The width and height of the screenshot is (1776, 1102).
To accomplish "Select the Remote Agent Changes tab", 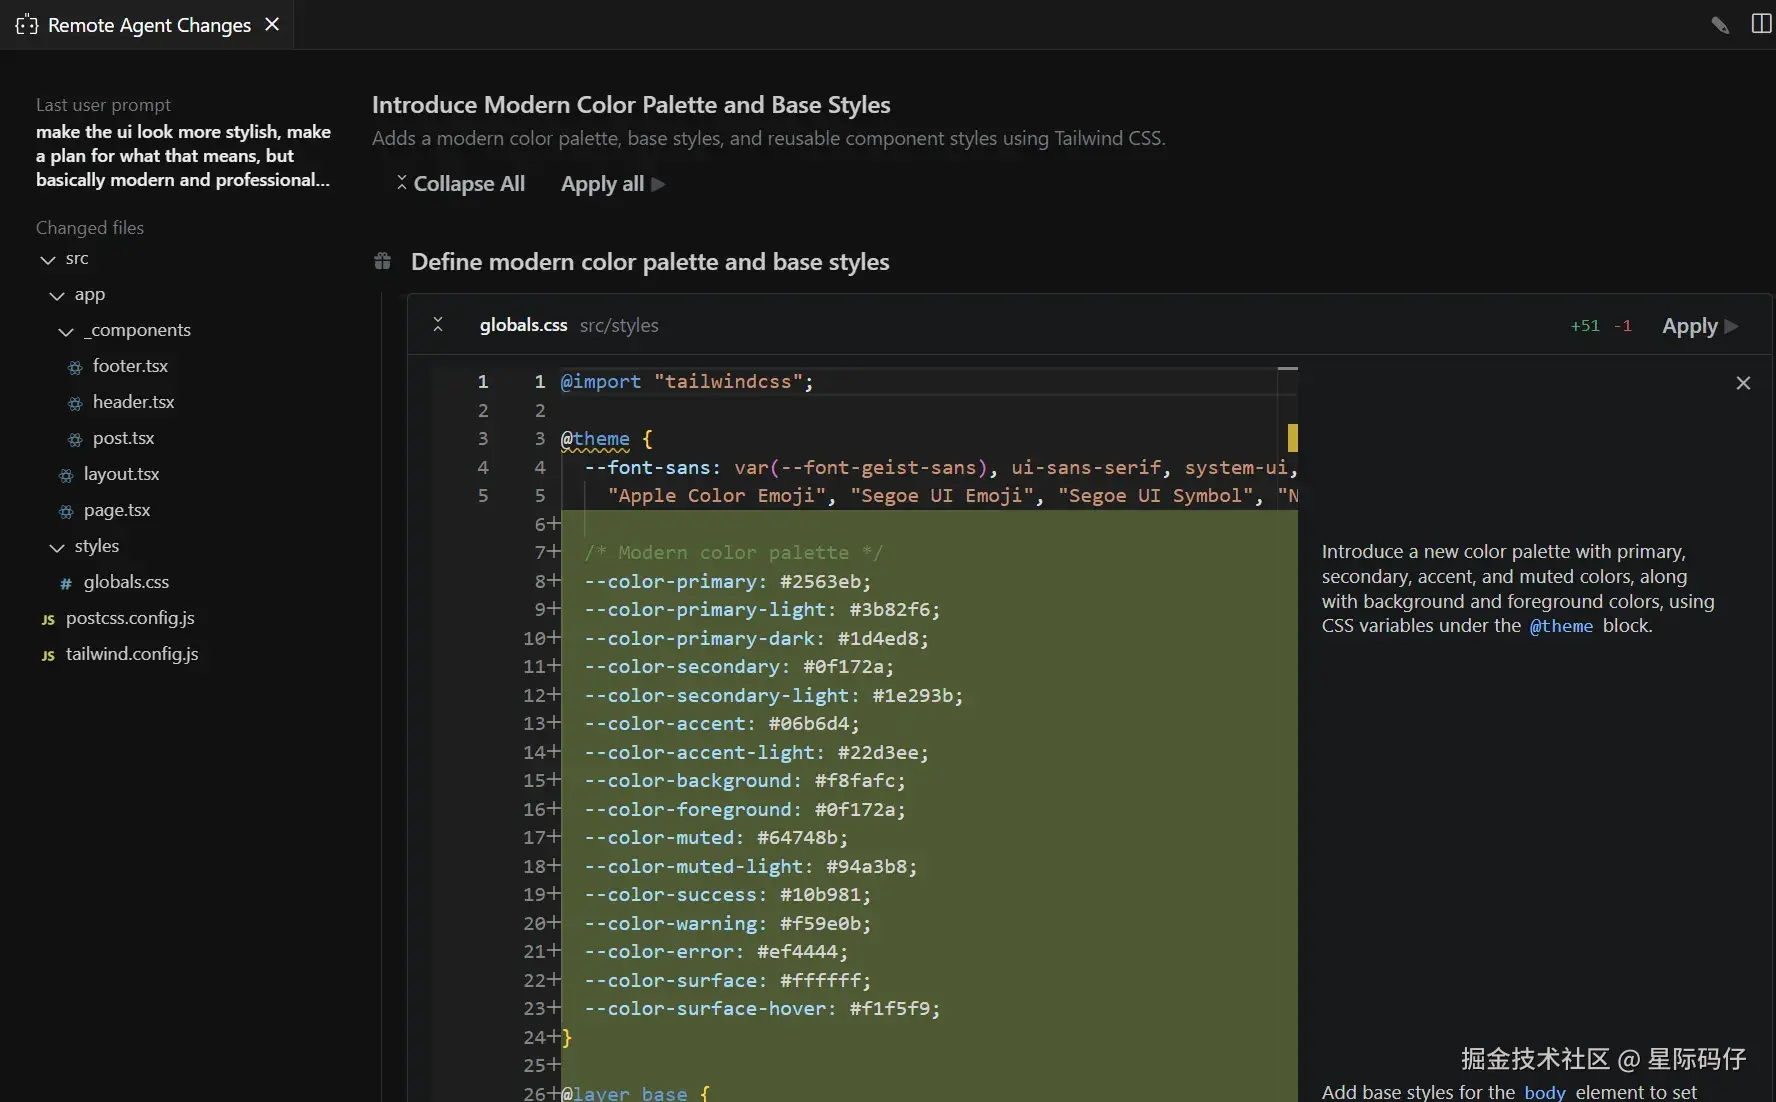I will (148, 25).
